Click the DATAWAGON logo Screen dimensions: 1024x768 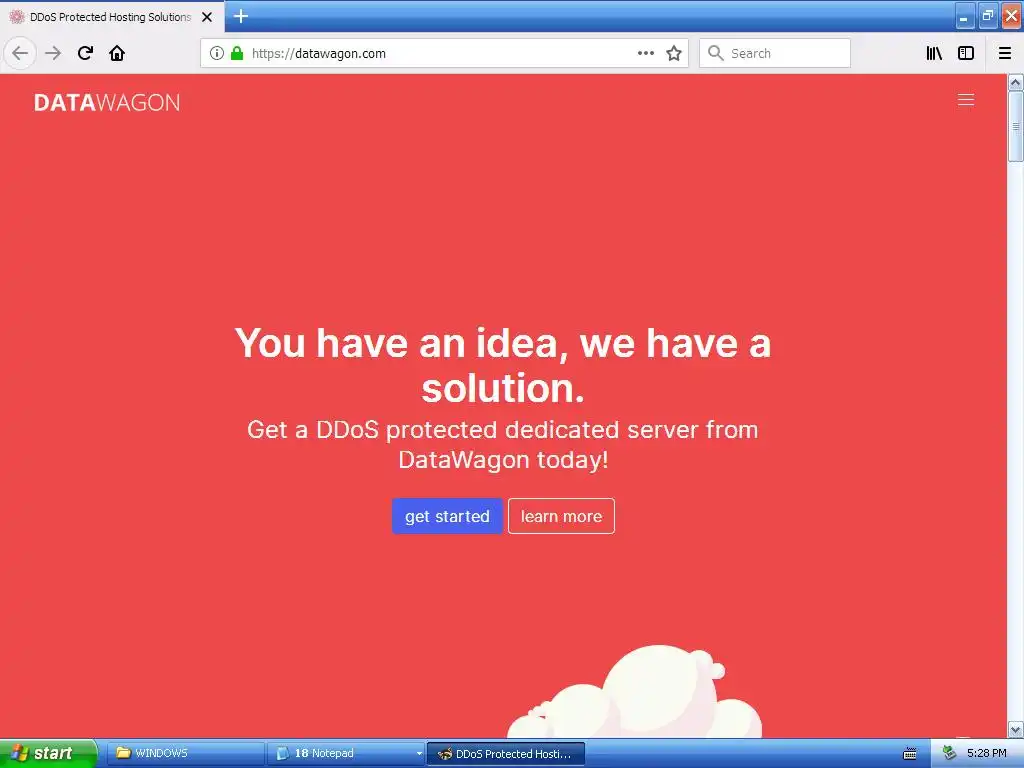click(107, 103)
